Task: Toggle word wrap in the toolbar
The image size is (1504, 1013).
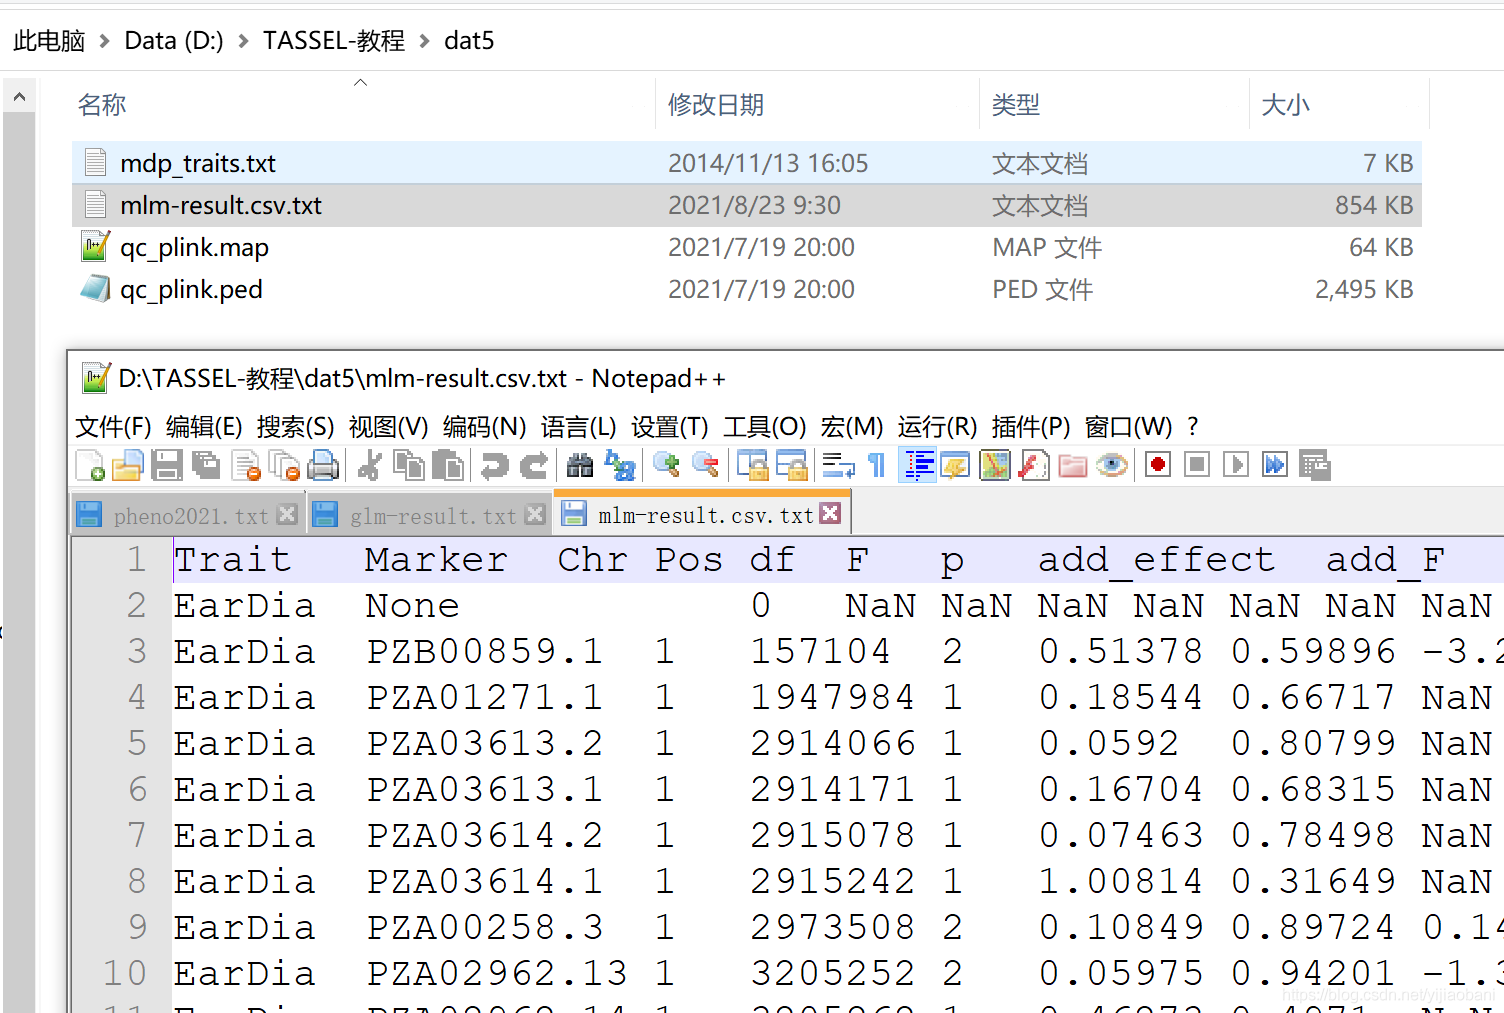Action: pyautogui.click(x=838, y=465)
